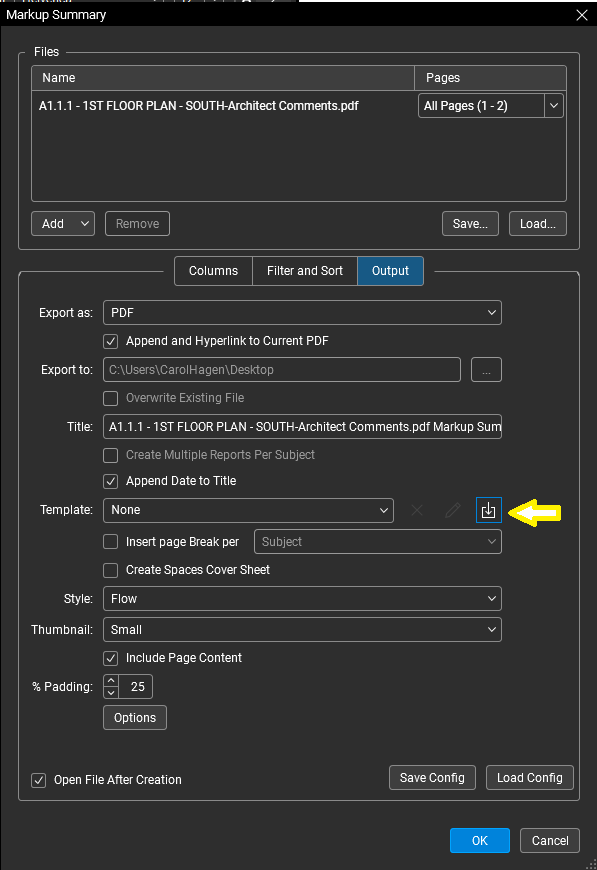Toggle Append and Hyperlink to Current PDF

(110, 341)
